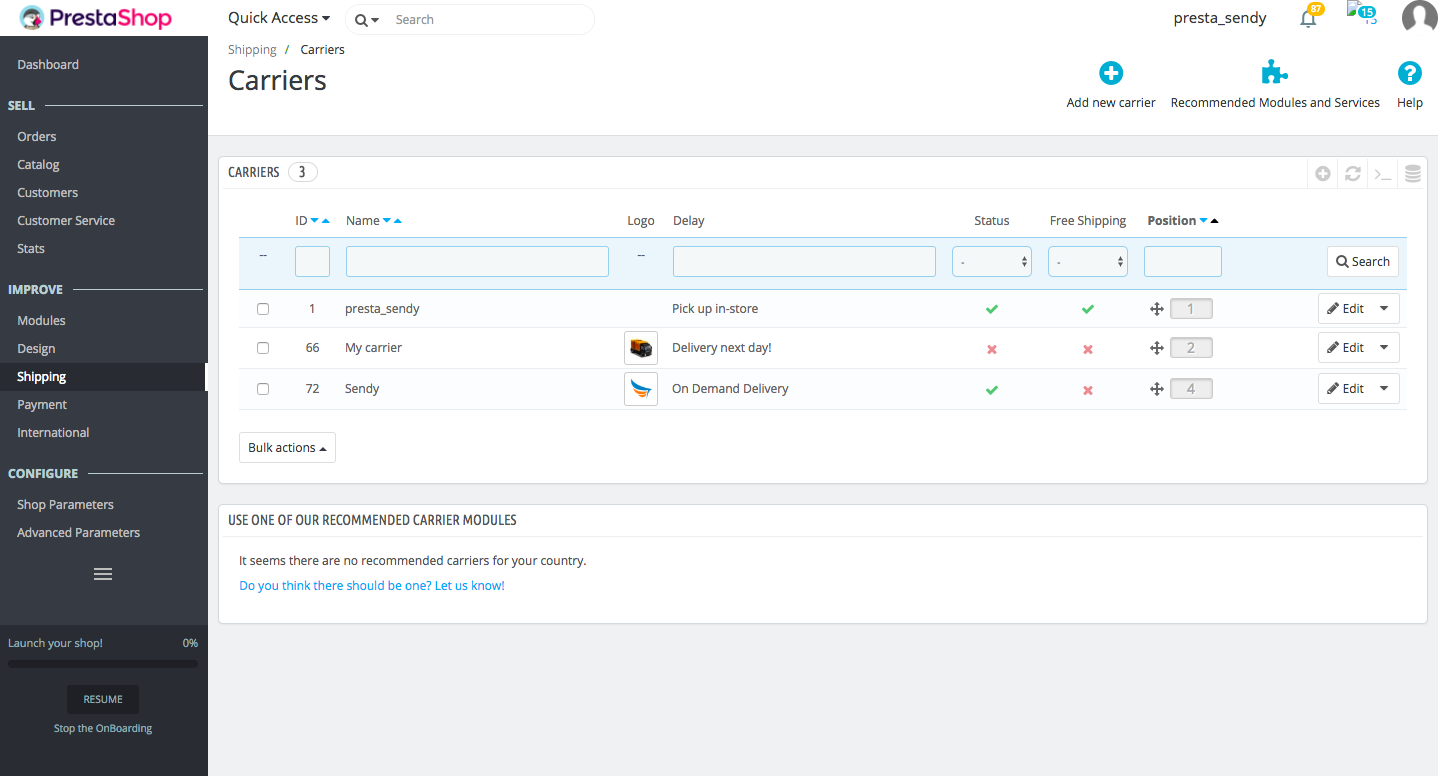Focus the top Search input field
The image size is (1438, 776).
click(x=490, y=20)
